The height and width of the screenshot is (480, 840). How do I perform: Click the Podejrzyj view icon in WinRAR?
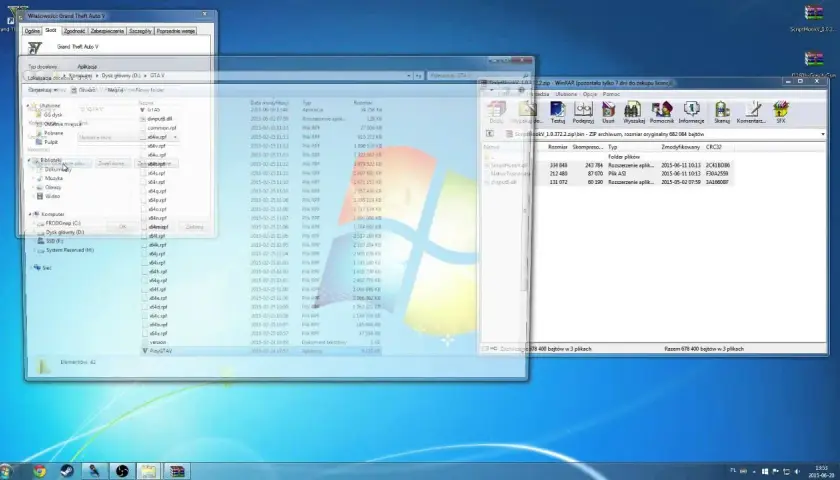[x=583, y=112]
